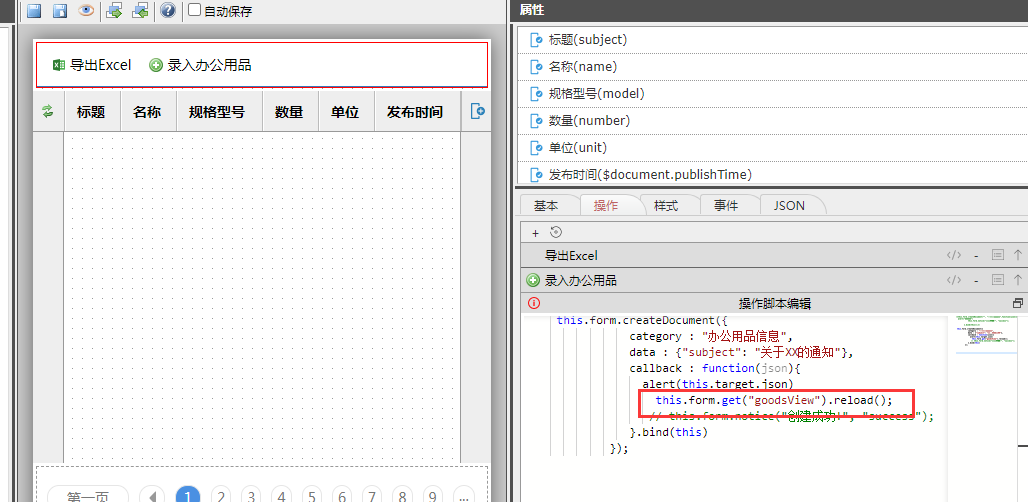
Task: Add a new action with plus icon
Action: (535, 232)
